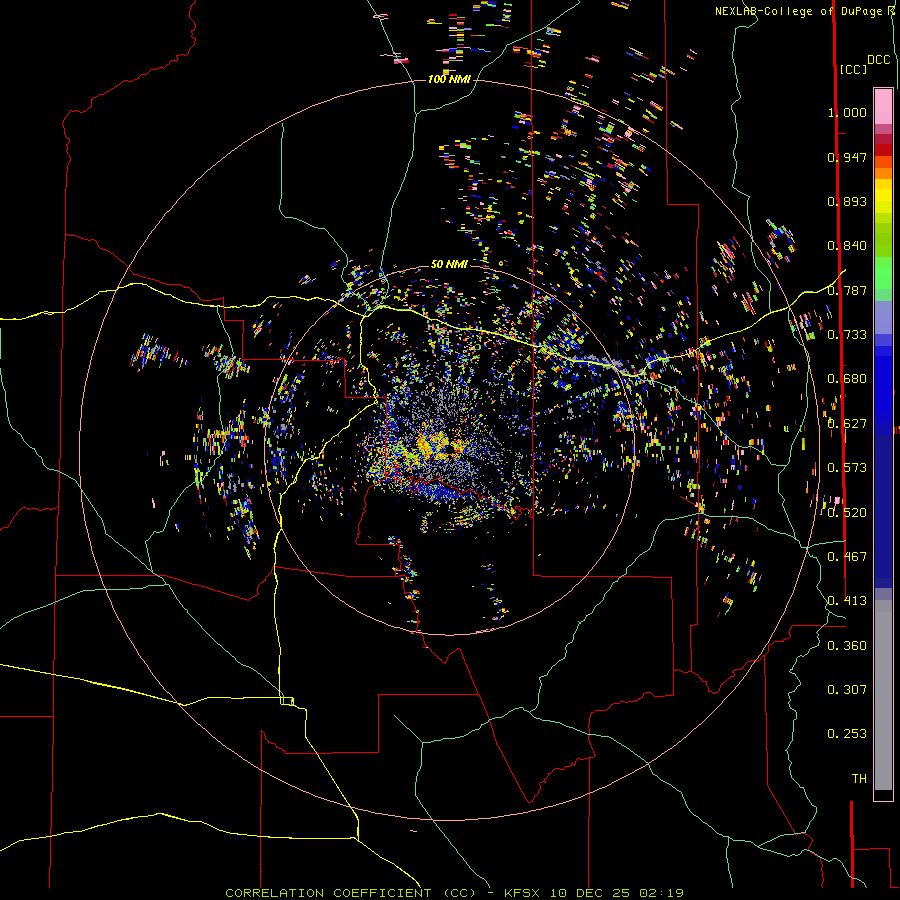Select the 0.947 color scale value

tap(847, 157)
